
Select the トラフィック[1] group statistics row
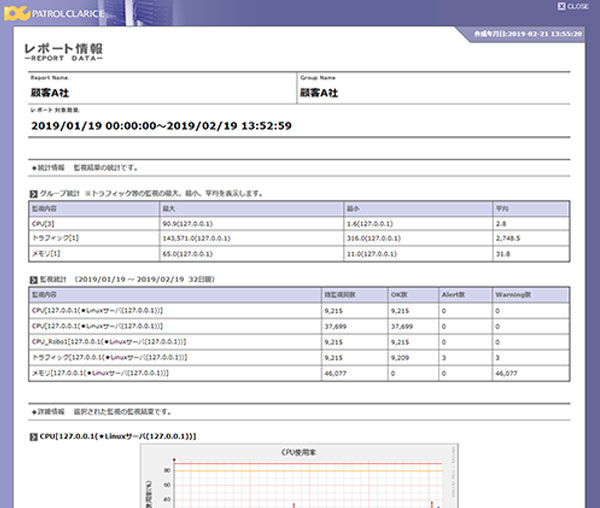pyautogui.click(x=299, y=238)
